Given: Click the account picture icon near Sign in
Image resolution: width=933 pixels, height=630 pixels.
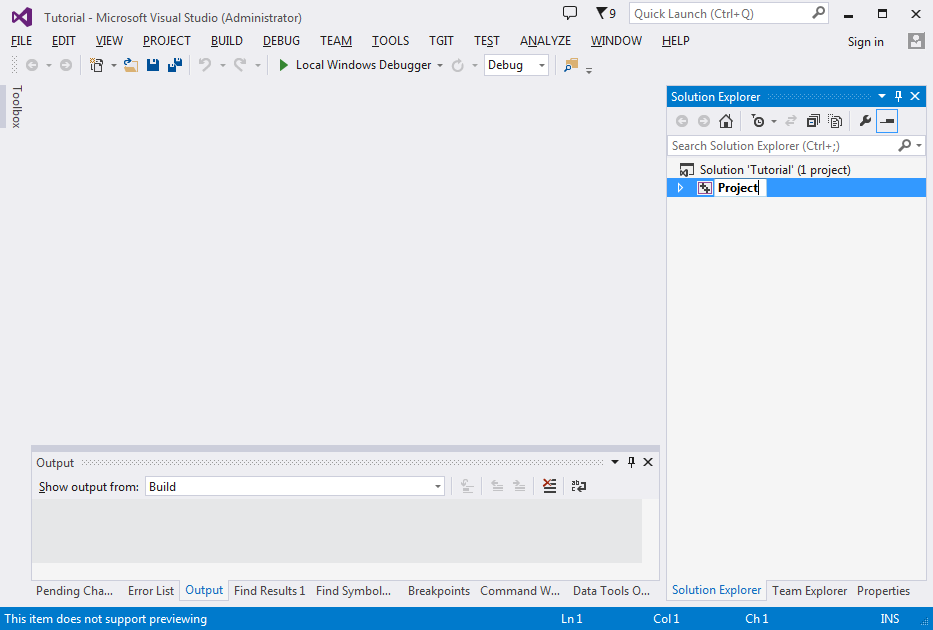Looking at the screenshot, I should point(916,41).
